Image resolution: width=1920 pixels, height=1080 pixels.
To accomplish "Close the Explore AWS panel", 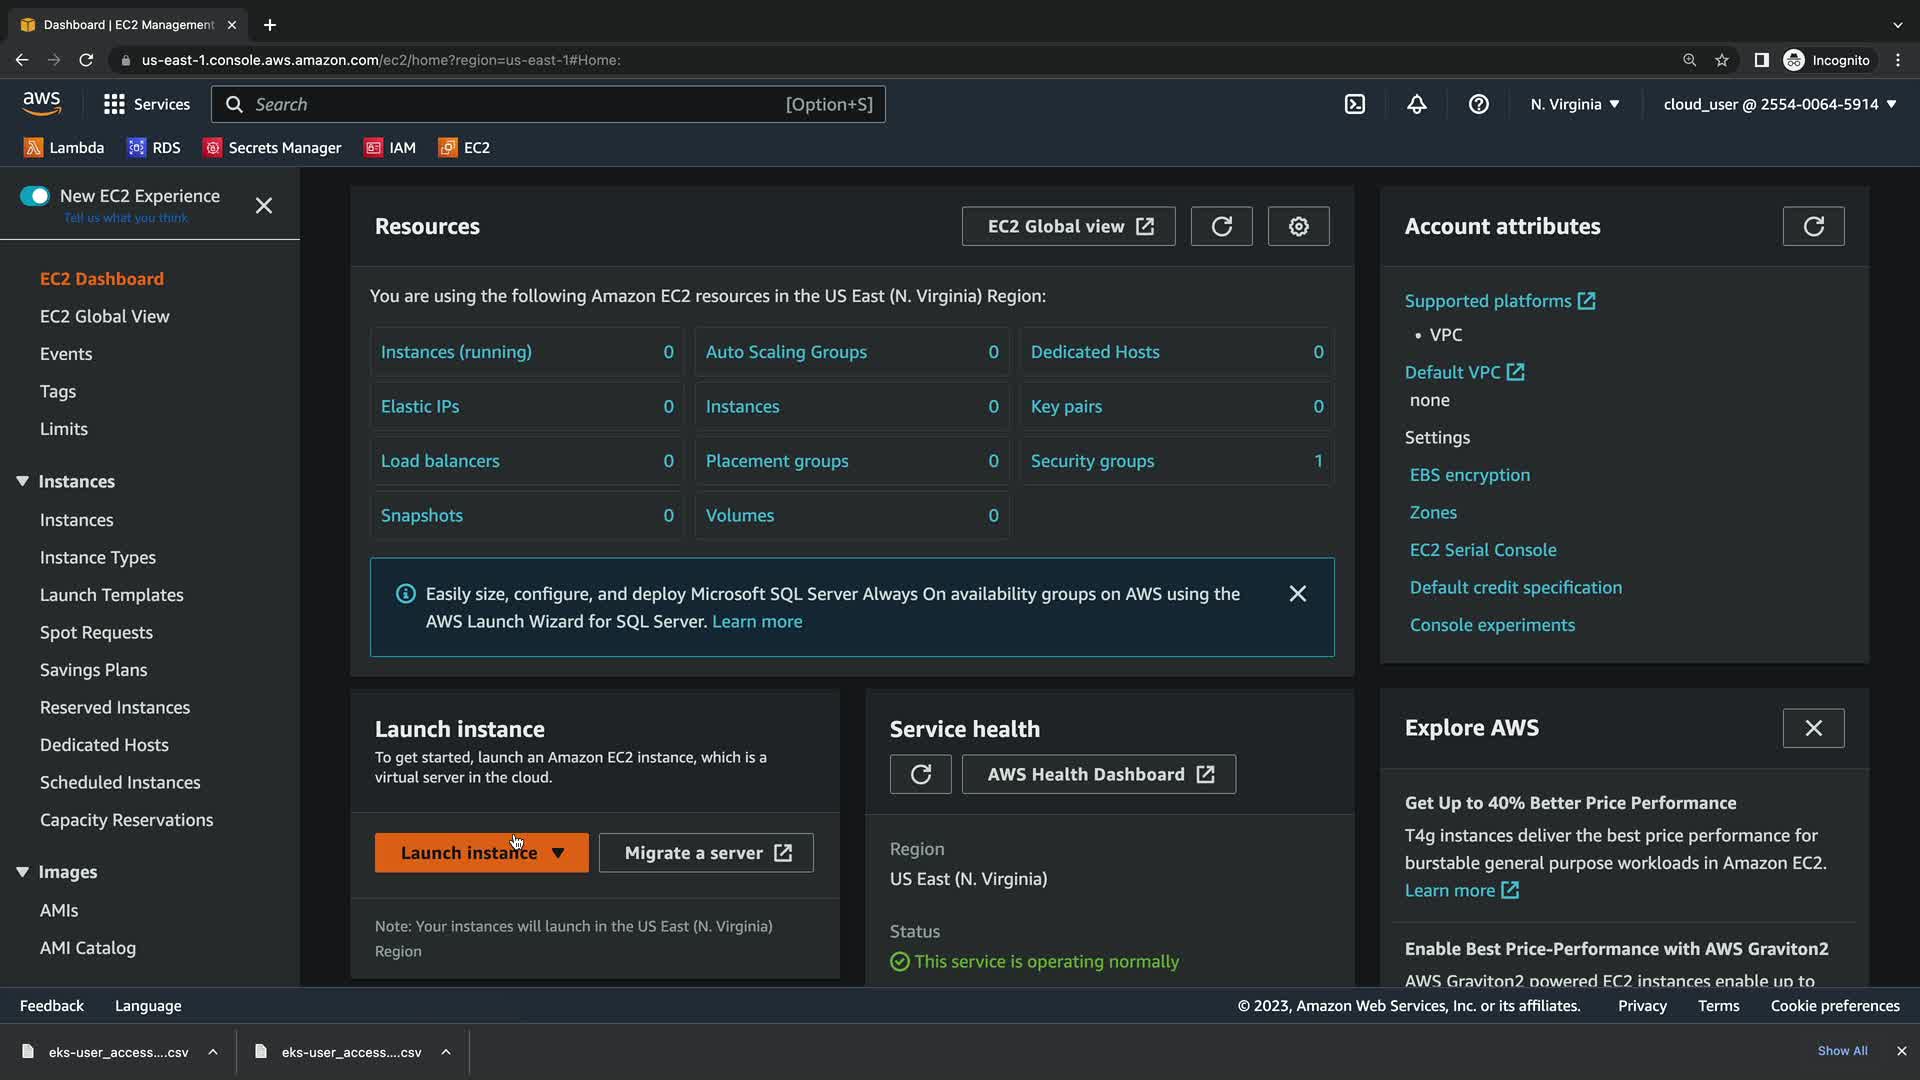I will pyautogui.click(x=1812, y=728).
